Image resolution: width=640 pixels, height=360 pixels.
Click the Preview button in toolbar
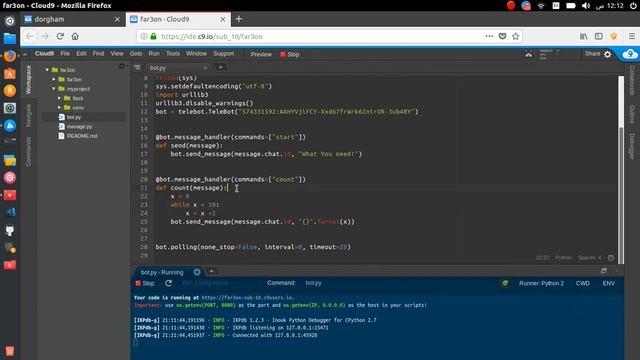(x=261, y=54)
